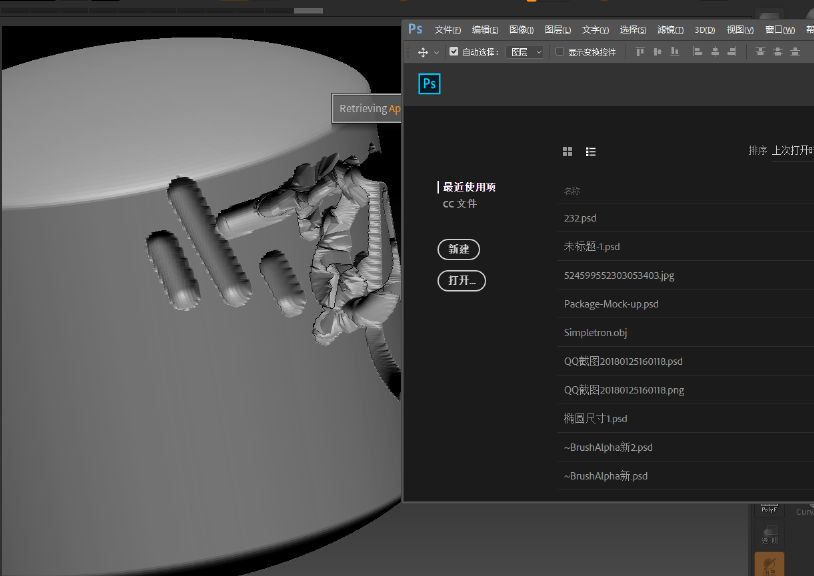The image size is (814, 576).
Task: Open the 图层(L) menu in menu bar
Action: pyautogui.click(x=558, y=30)
